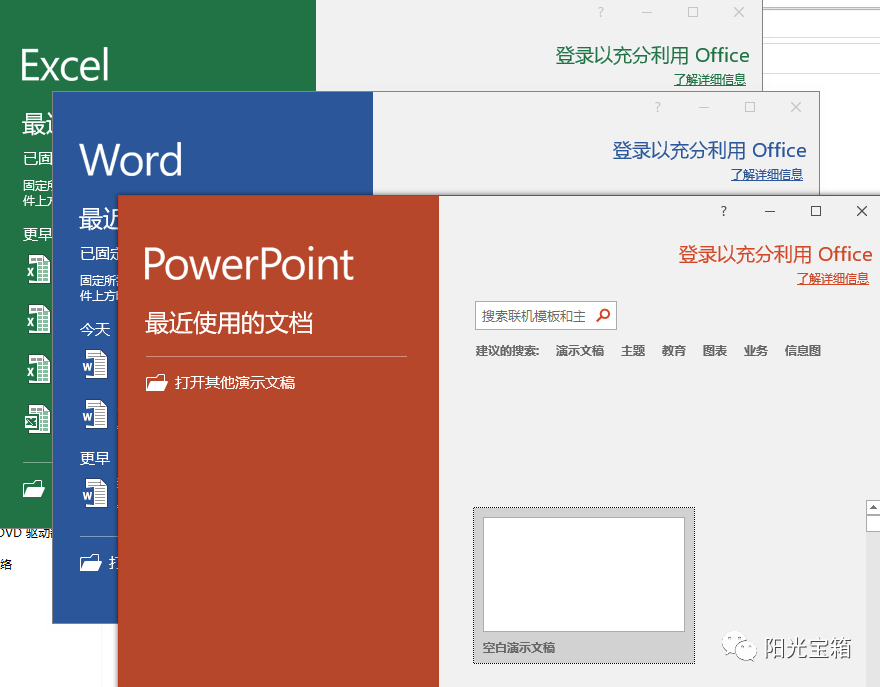Click Word 登录以充分利用 Office sign-in link
Image resolution: width=880 pixels, height=687 pixels.
coord(709,150)
